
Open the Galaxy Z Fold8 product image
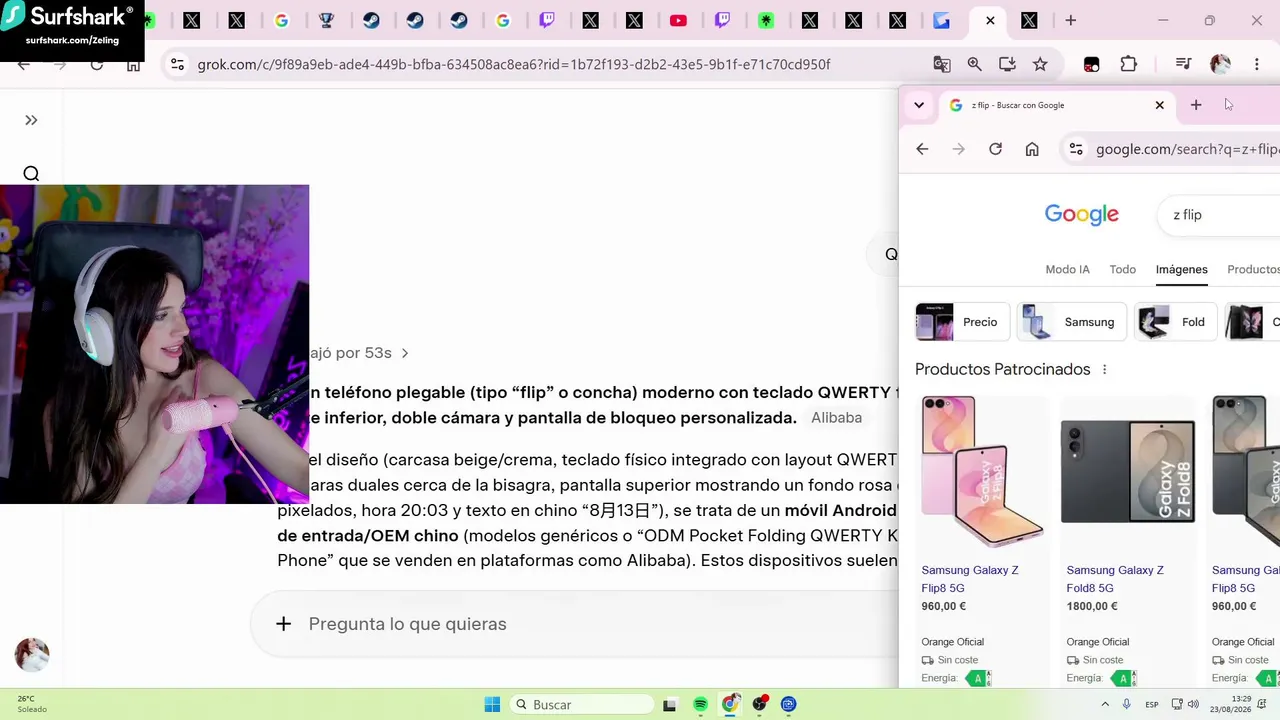click(x=1127, y=472)
